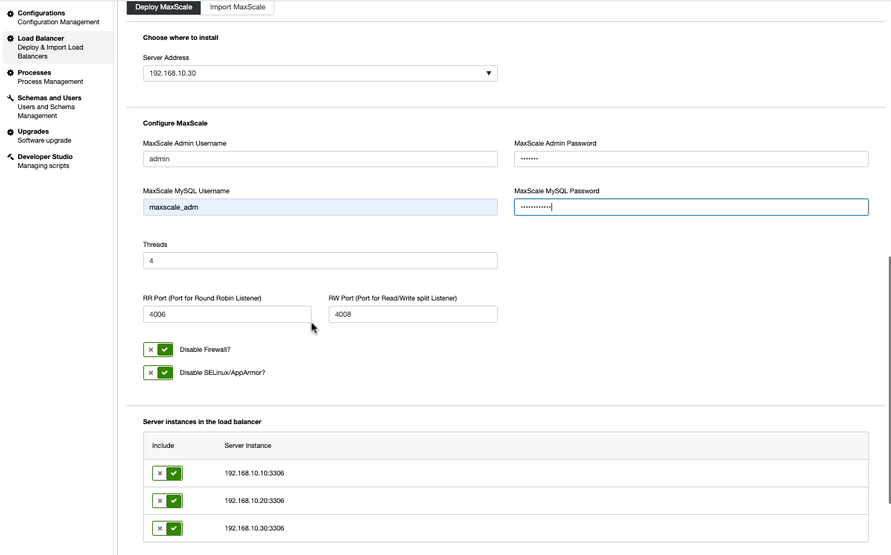Viewport: 891px width, 555px height.
Task: Toggle include for 192.168.10.10:3306
Action: 167,473
